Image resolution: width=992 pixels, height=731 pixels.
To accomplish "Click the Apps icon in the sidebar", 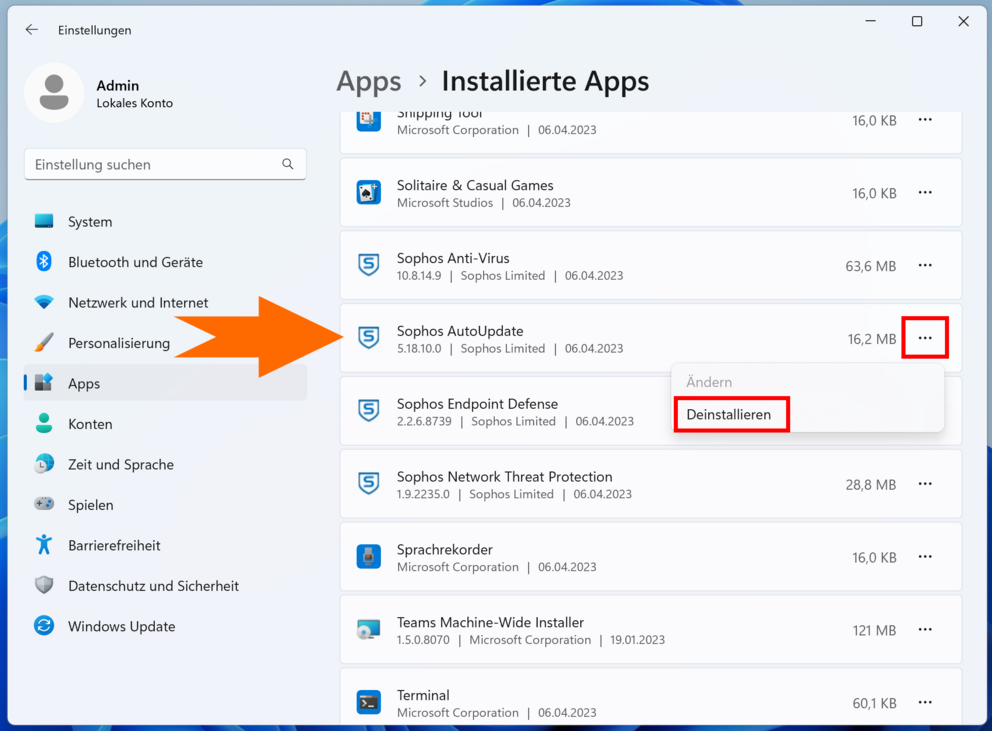I will click(x=44, y=383).
